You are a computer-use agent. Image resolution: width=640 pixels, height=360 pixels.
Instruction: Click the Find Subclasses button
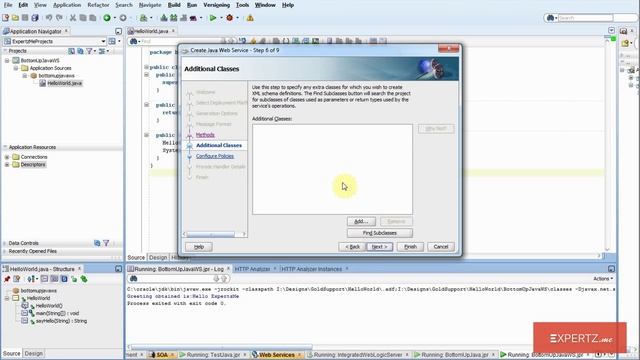pos(380,233)
